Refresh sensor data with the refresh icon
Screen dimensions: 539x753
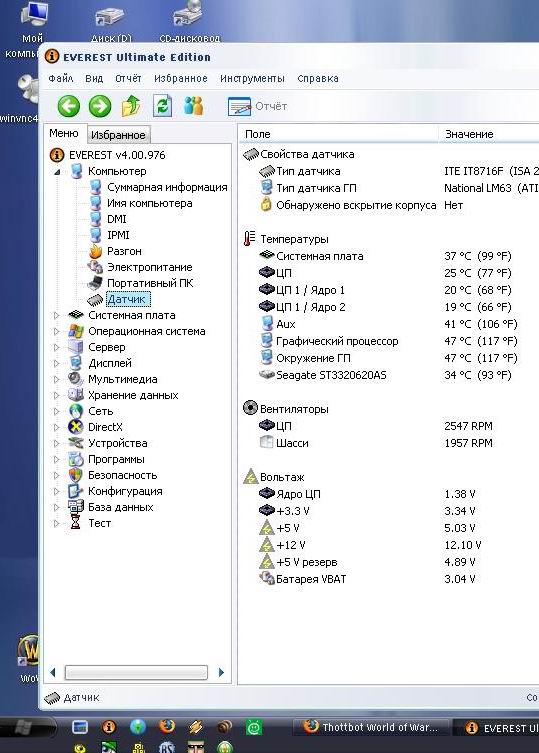[162, 106]
